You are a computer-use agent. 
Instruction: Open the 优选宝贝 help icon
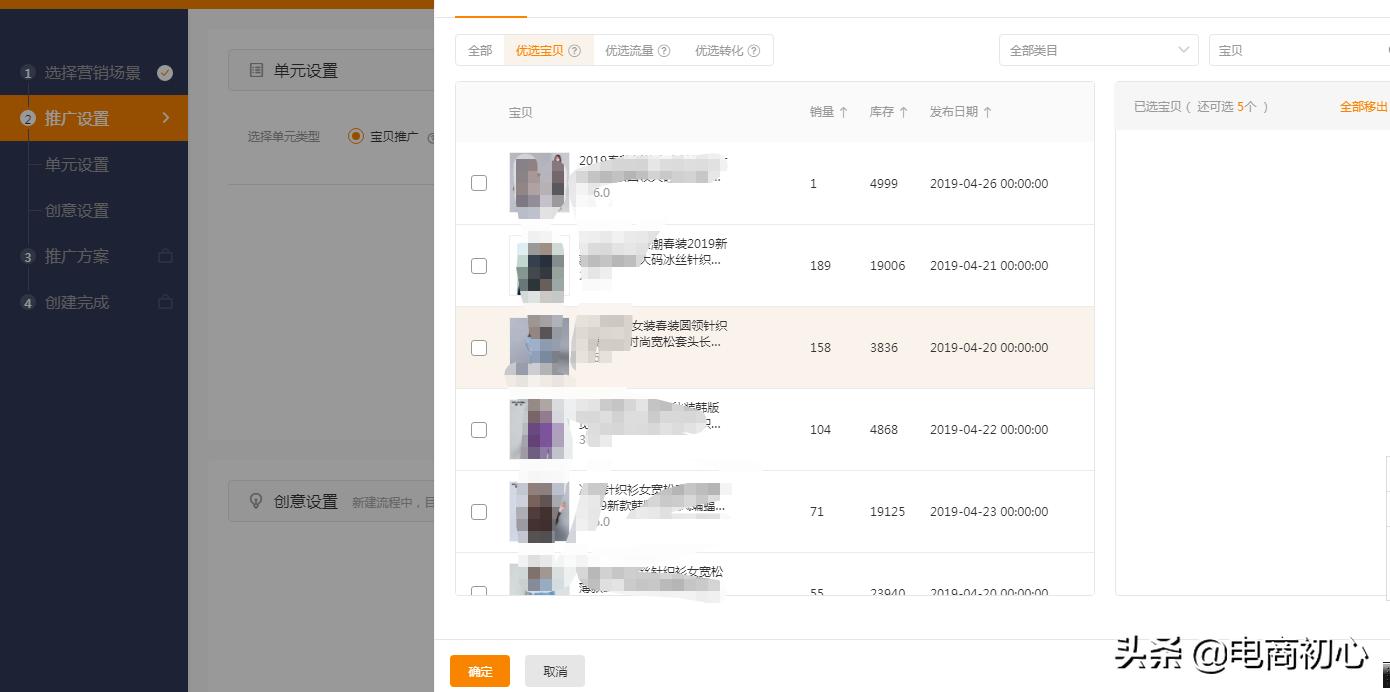(x=576, y=49)
